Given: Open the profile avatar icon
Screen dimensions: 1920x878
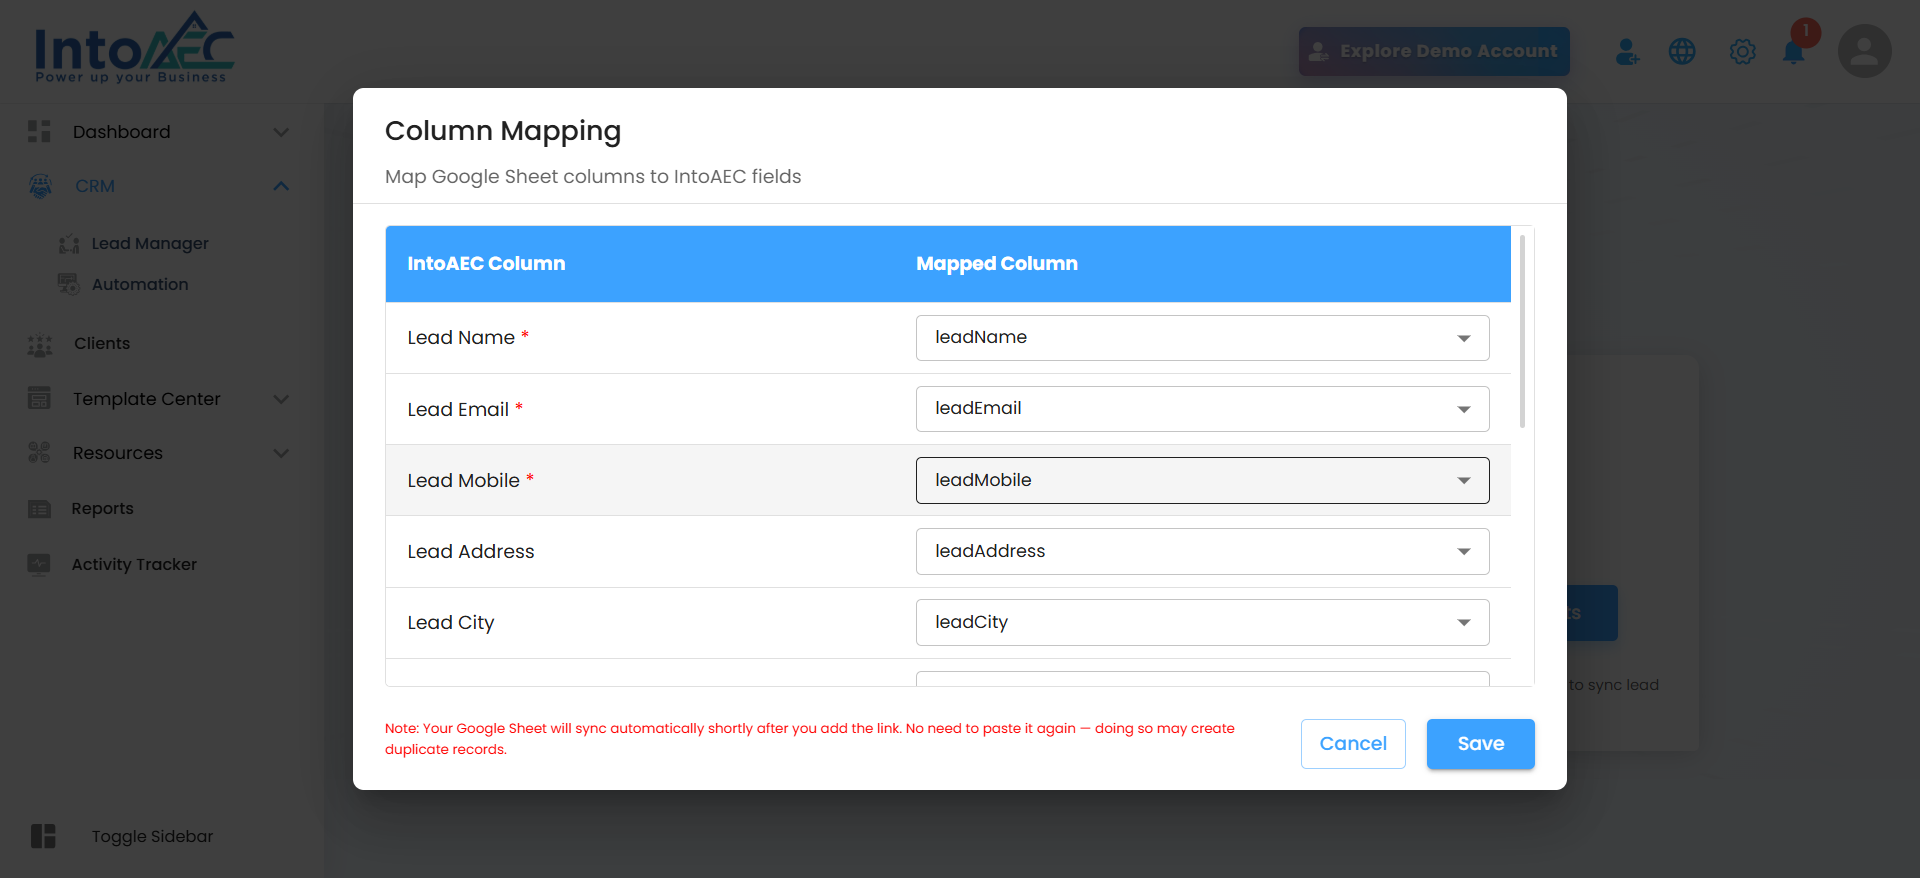Looking at the screenshot, I should [1864, 52].
